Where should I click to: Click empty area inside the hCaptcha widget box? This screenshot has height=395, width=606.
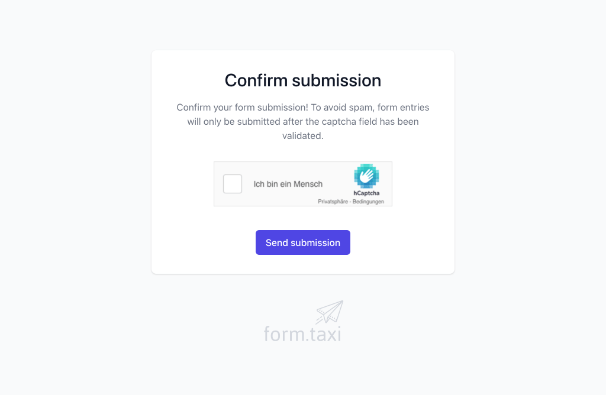point(336,172)
